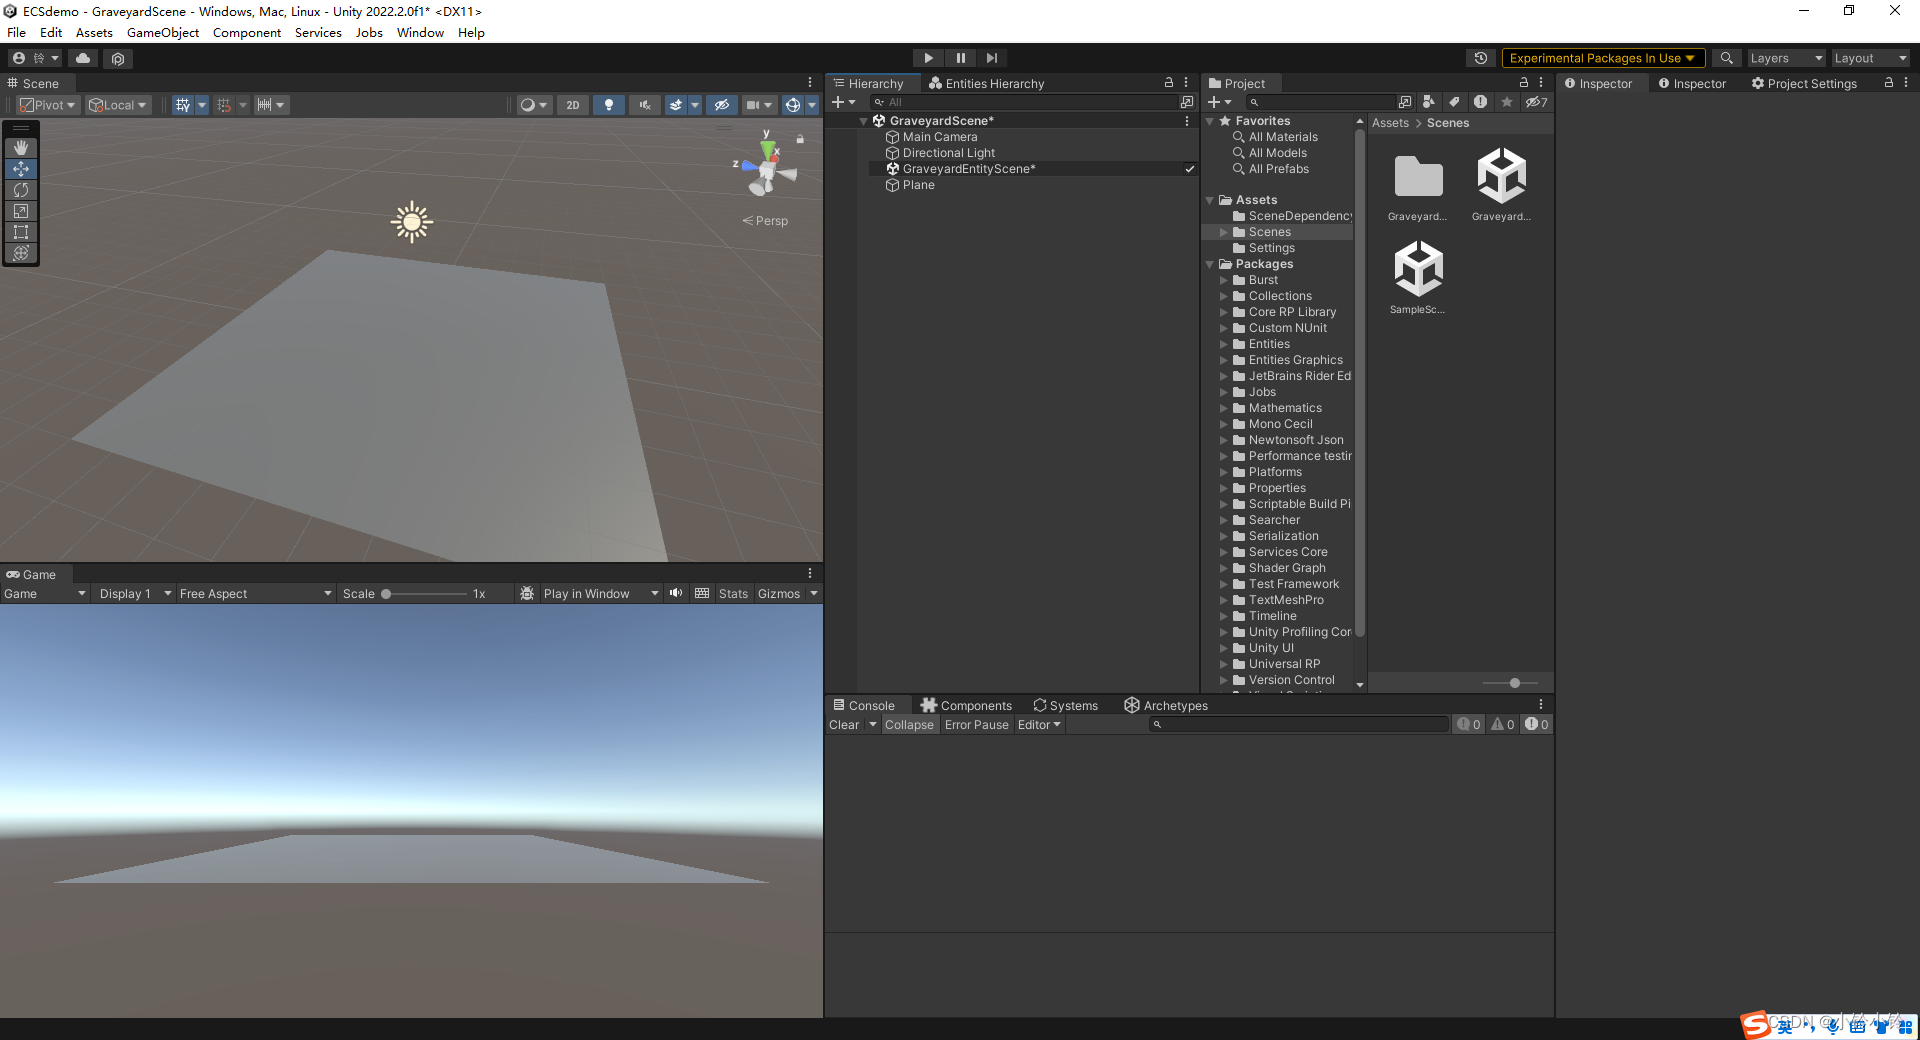The height and width of the screenshot is (1040, 1920).
Task: Open Game view more options menu
Action: pos(810,573)
